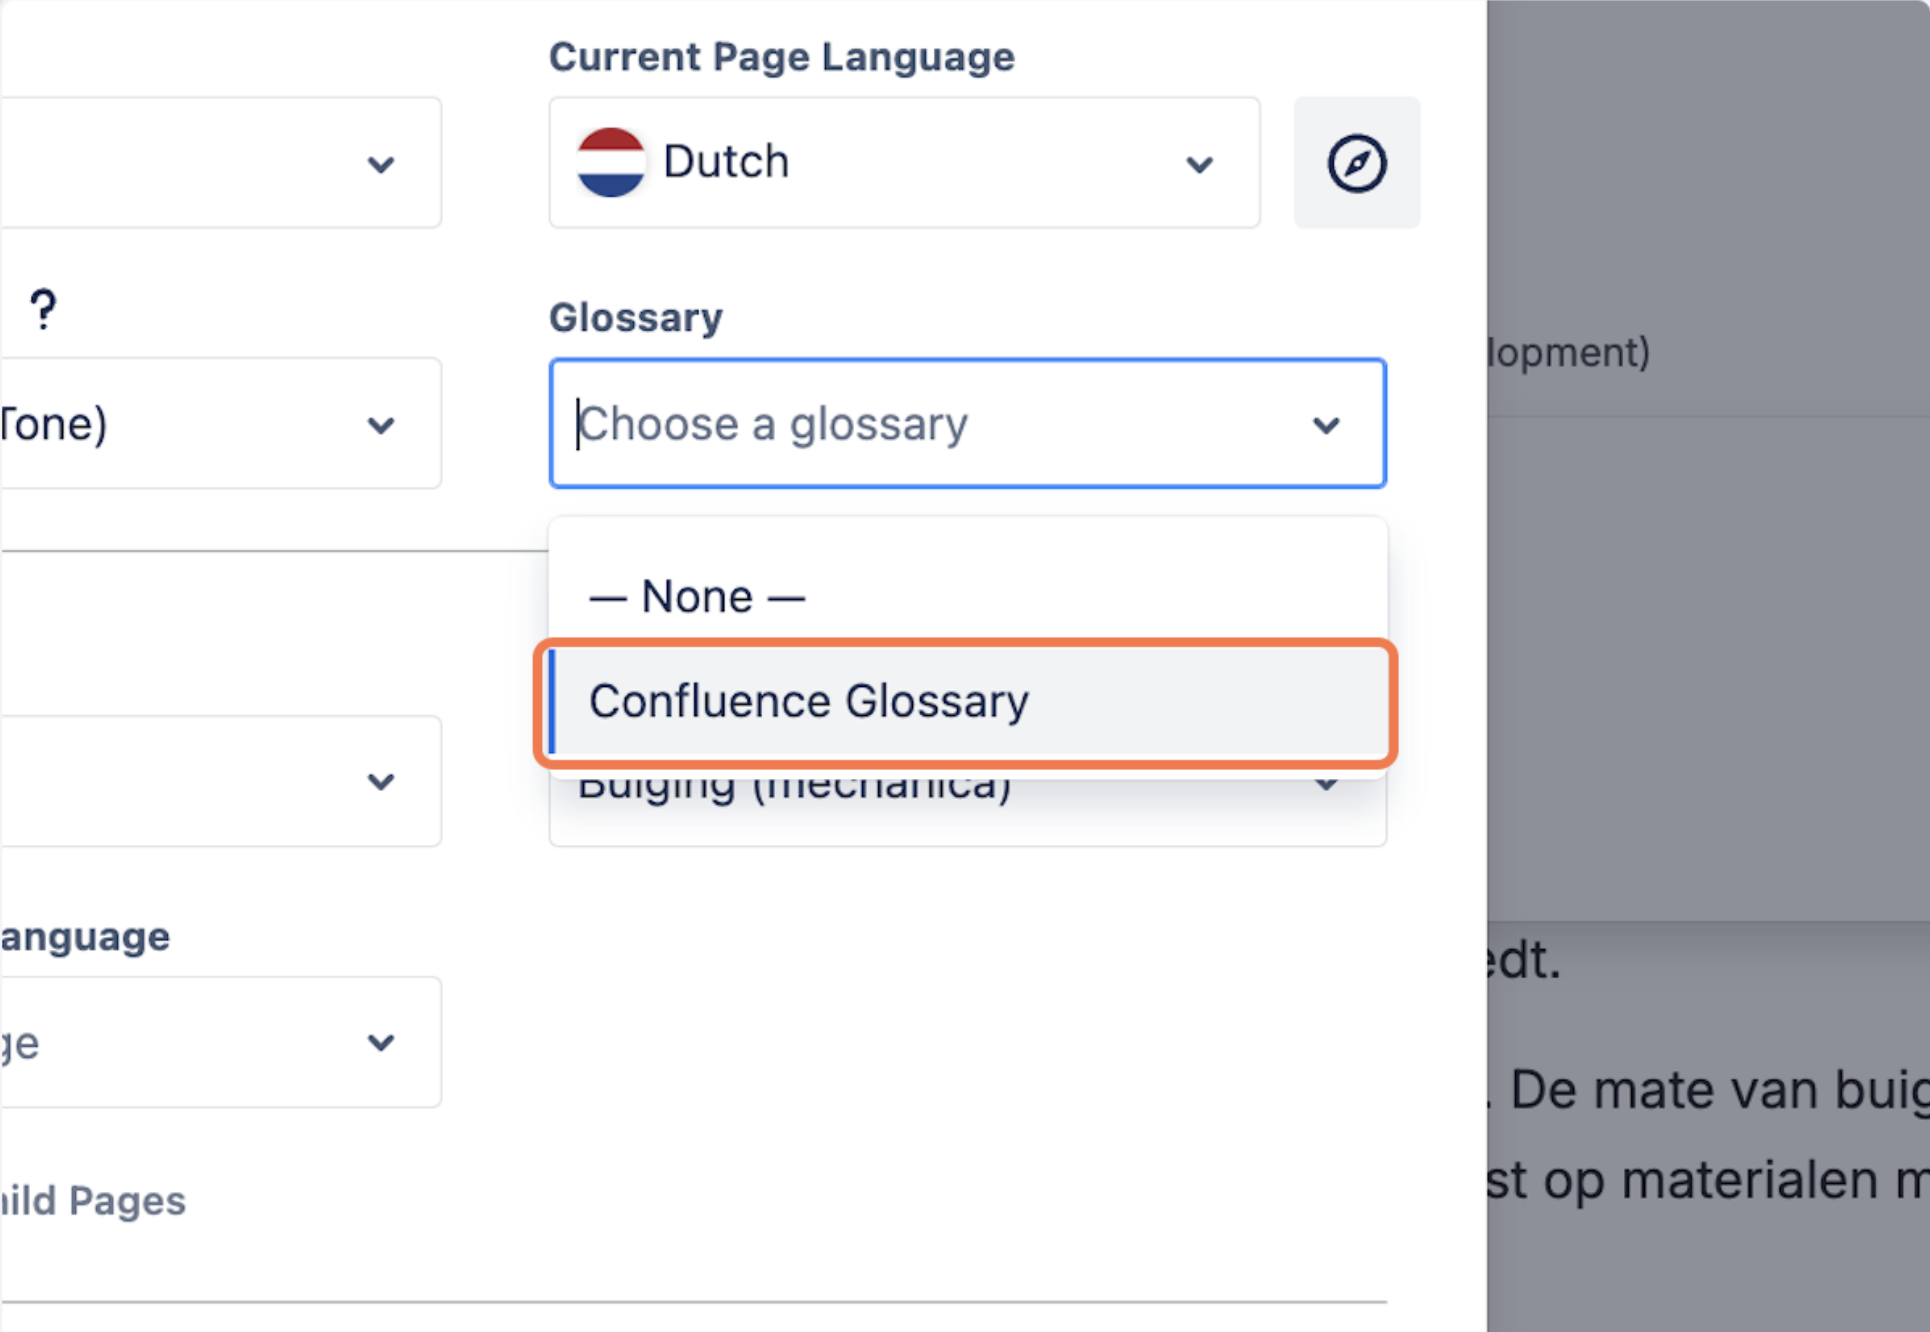
Task: Click the "Glossary" field label
Action: click(x=636, y=318)
